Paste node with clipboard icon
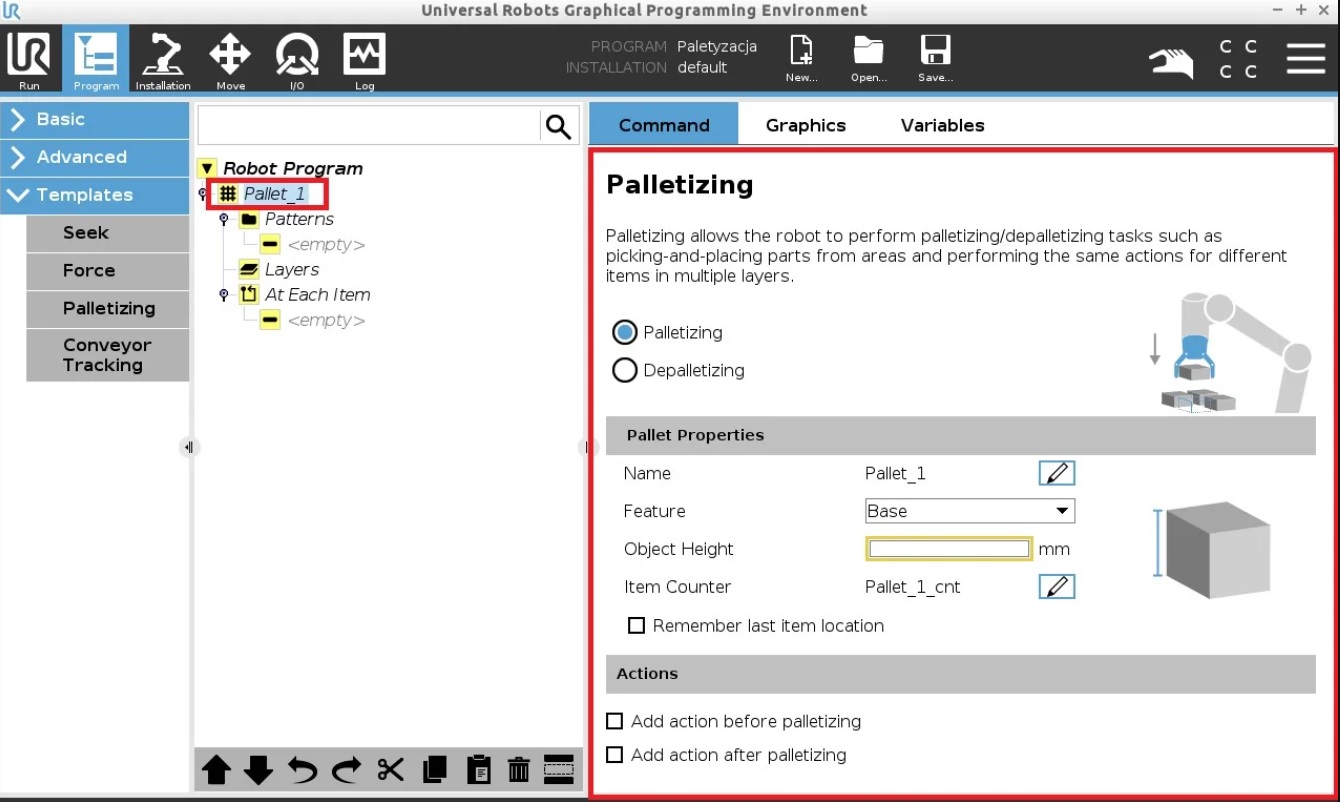Image resolution: width=1340 pixels, height=802 pixels. tap(478, 769)
